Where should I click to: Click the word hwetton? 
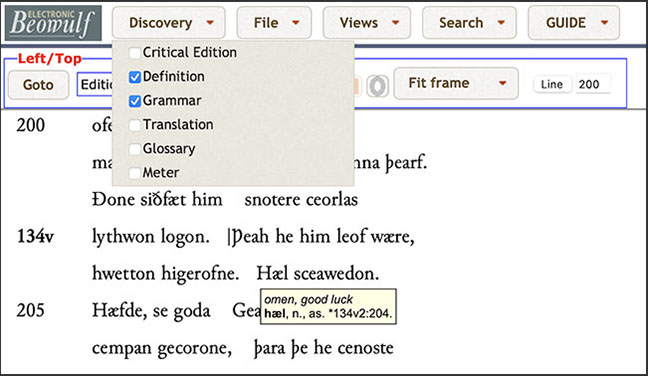(x=123, y=274)
